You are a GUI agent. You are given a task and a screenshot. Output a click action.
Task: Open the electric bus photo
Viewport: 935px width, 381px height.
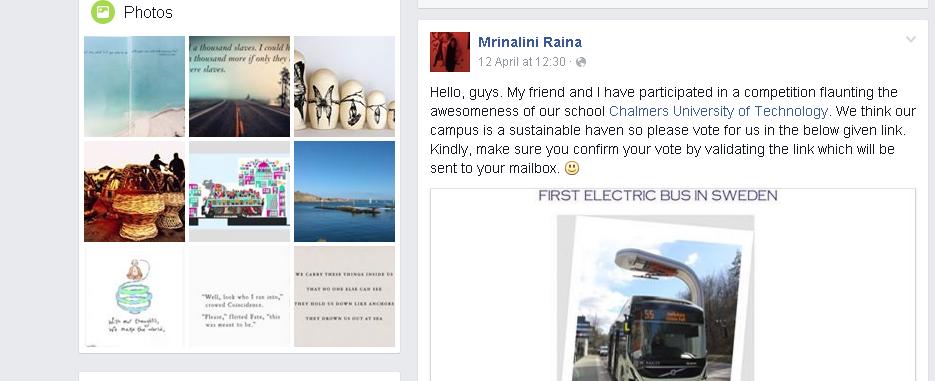pos(655,298)
